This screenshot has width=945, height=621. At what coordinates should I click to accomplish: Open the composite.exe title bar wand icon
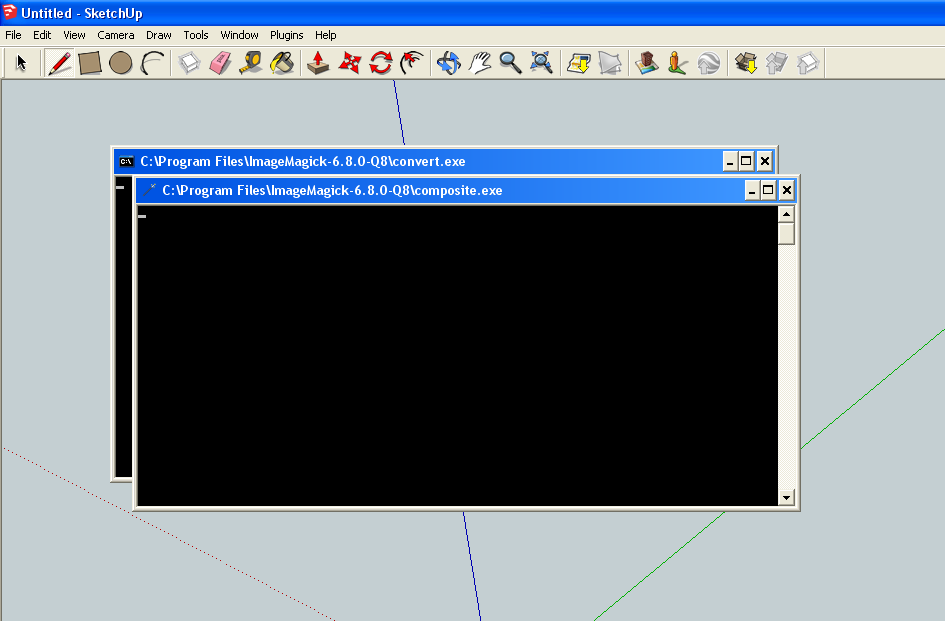tap(149, 190)
